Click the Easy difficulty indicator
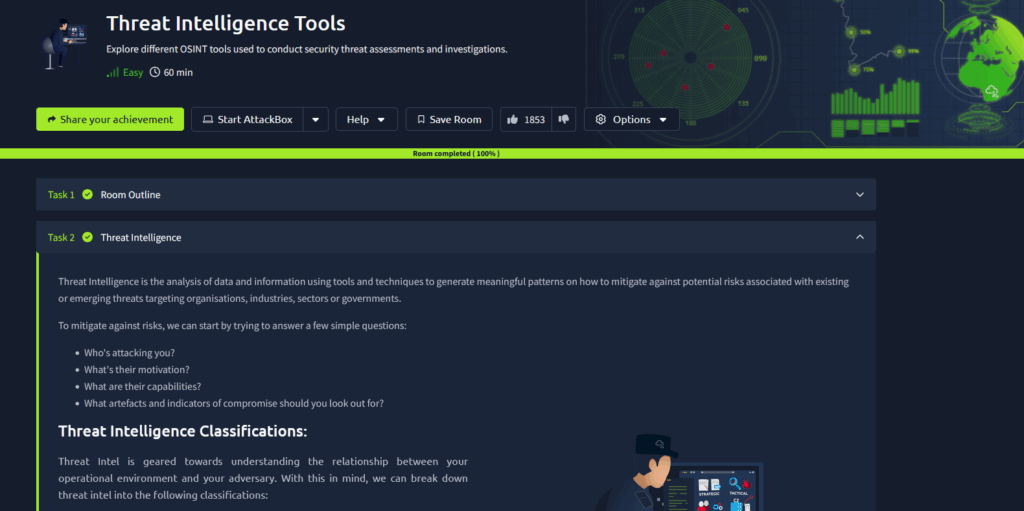 pyautogui.click(x=125, y=73)
